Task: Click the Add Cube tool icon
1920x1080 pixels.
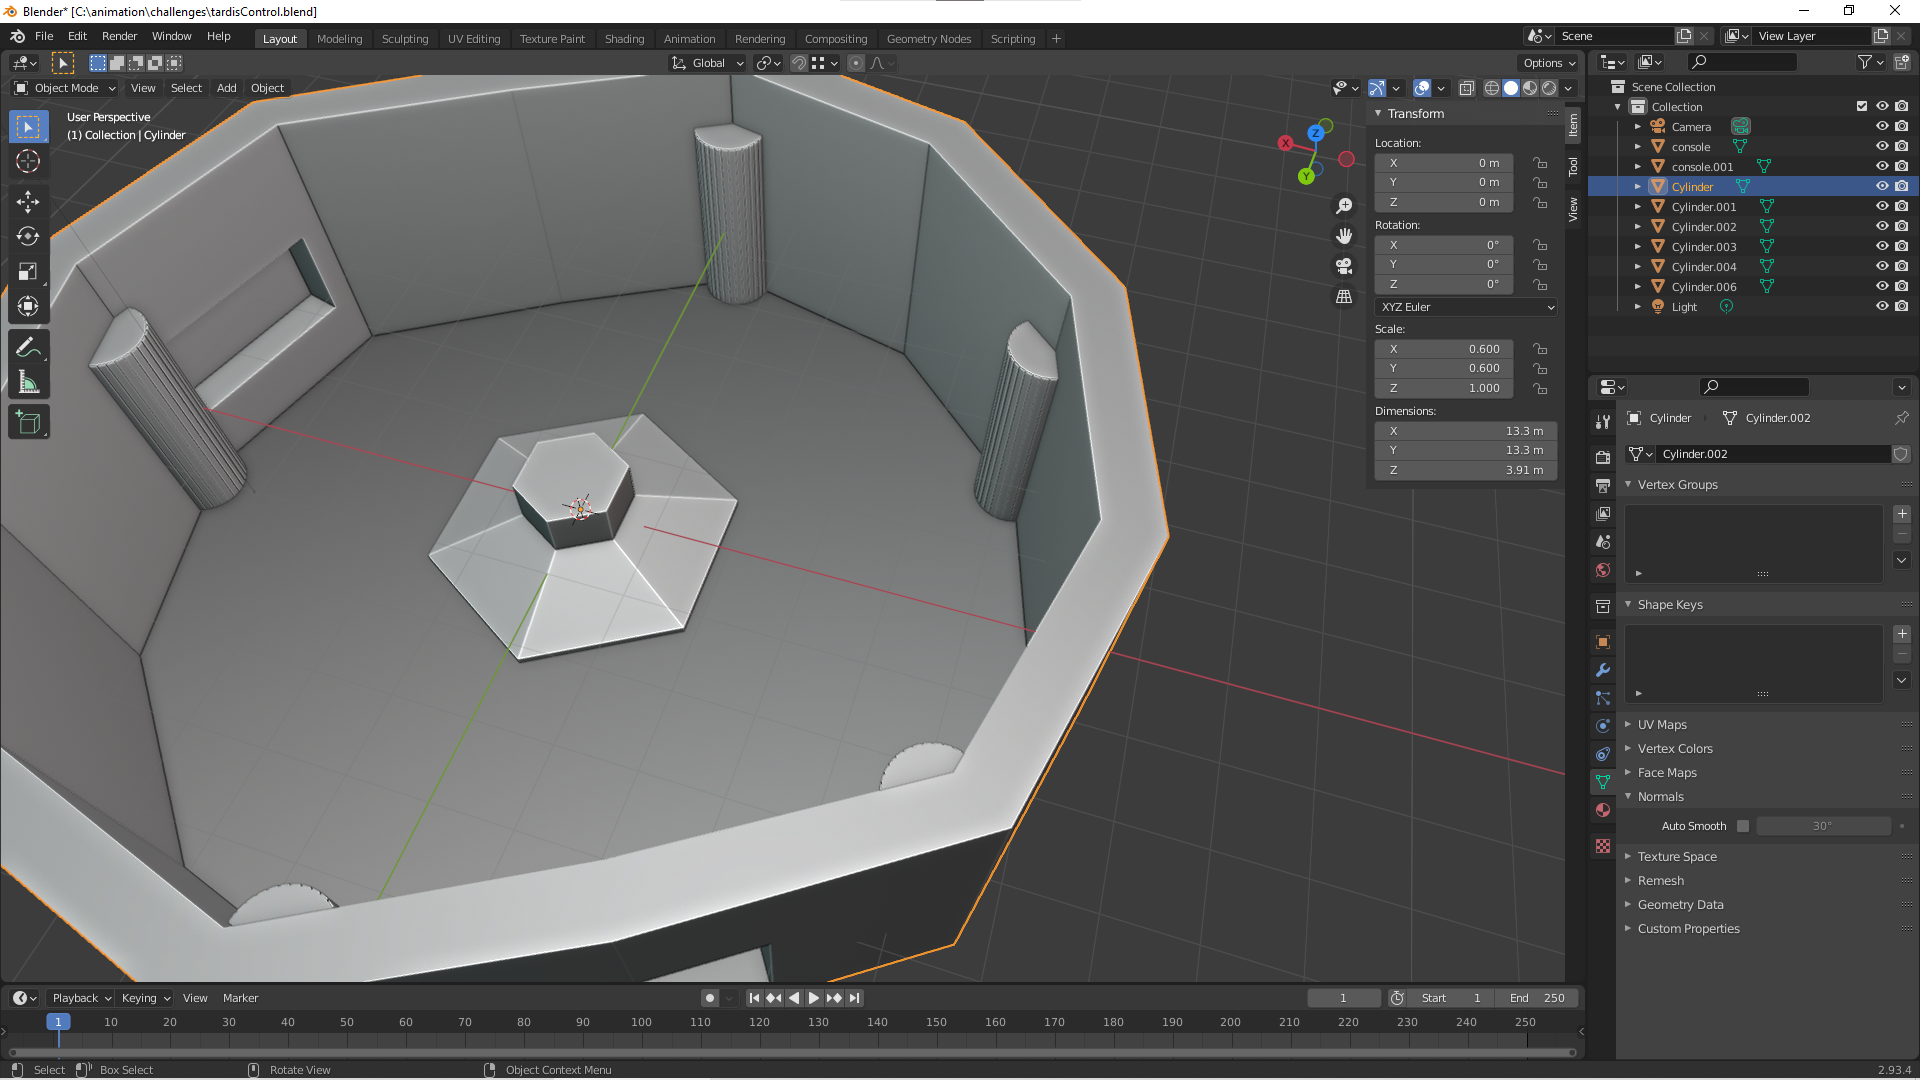Action: [28, 423]
